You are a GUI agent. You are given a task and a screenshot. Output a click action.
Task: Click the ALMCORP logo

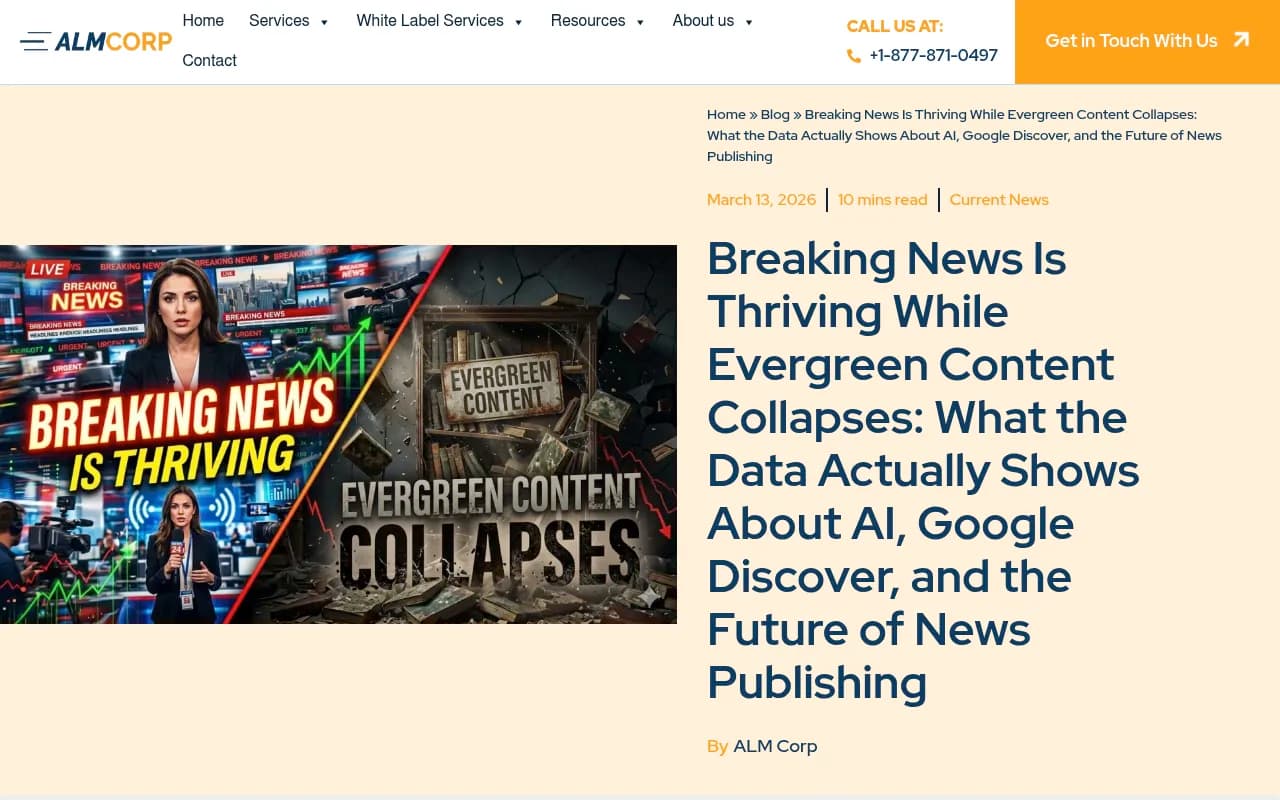(x=113, y=42)
